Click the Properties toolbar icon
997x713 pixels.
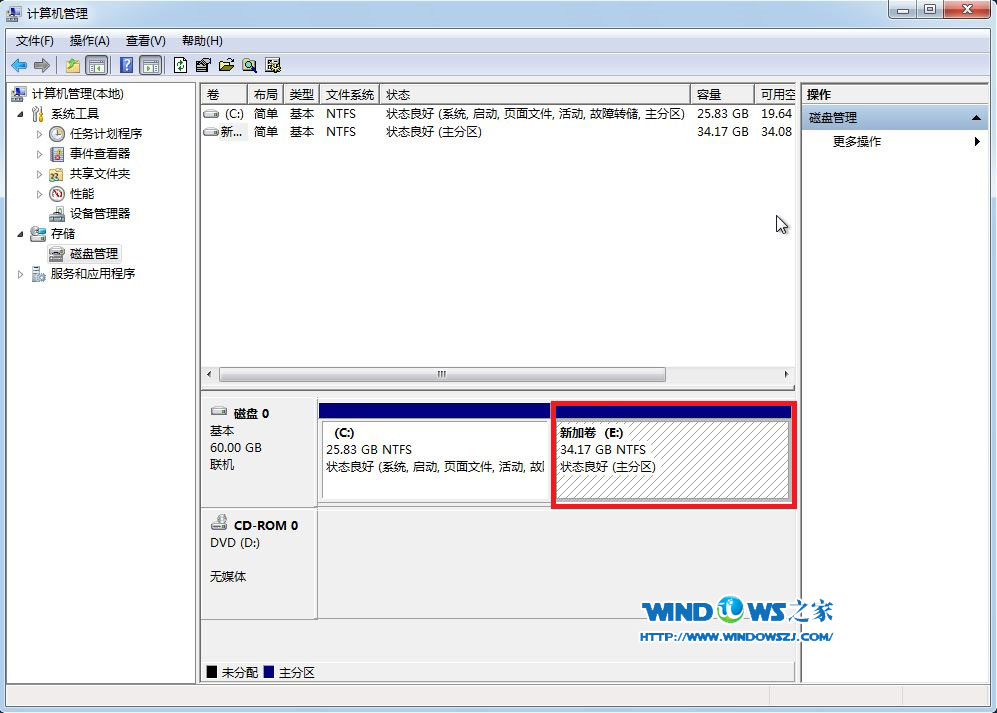pyautogui.click(x=203, y=65)
